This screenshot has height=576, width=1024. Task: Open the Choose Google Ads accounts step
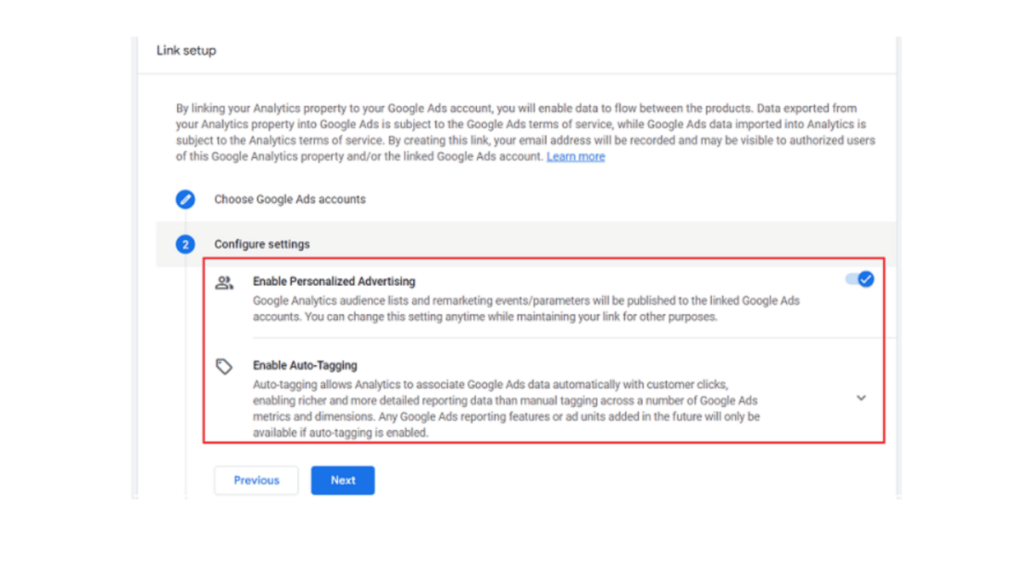pos(290,199)
